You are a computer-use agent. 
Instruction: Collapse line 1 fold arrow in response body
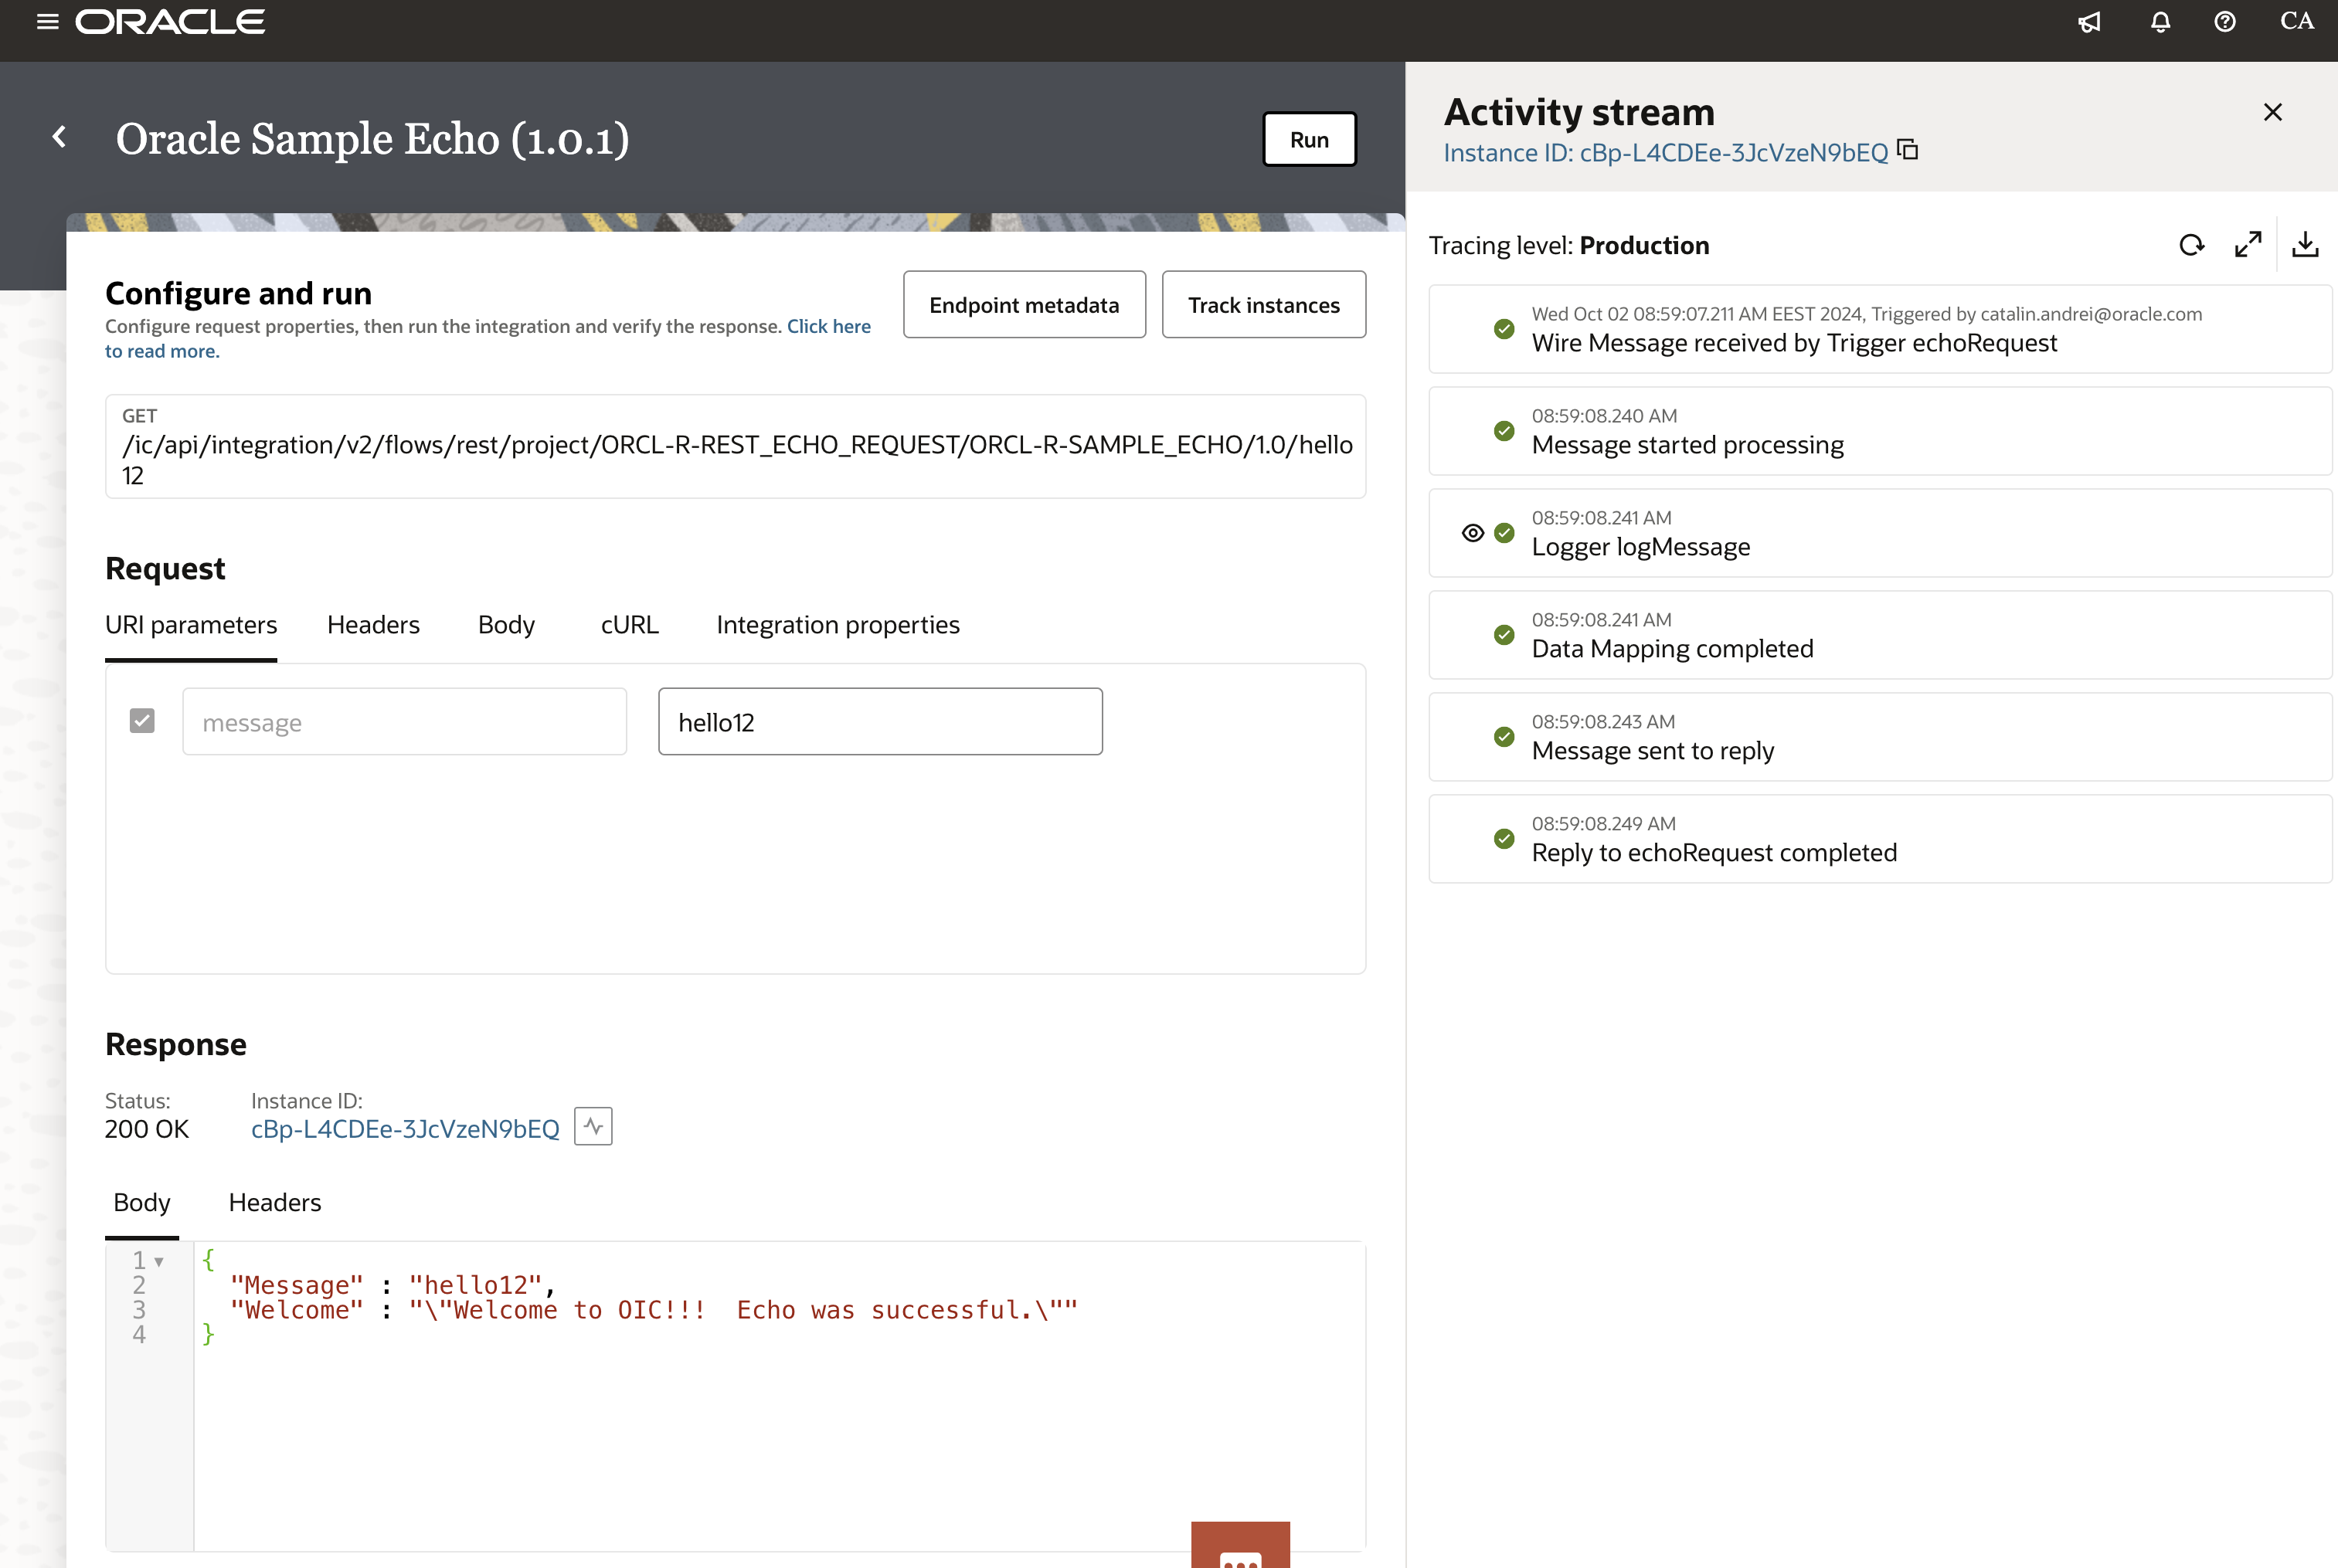click(x=159, y=1262)
